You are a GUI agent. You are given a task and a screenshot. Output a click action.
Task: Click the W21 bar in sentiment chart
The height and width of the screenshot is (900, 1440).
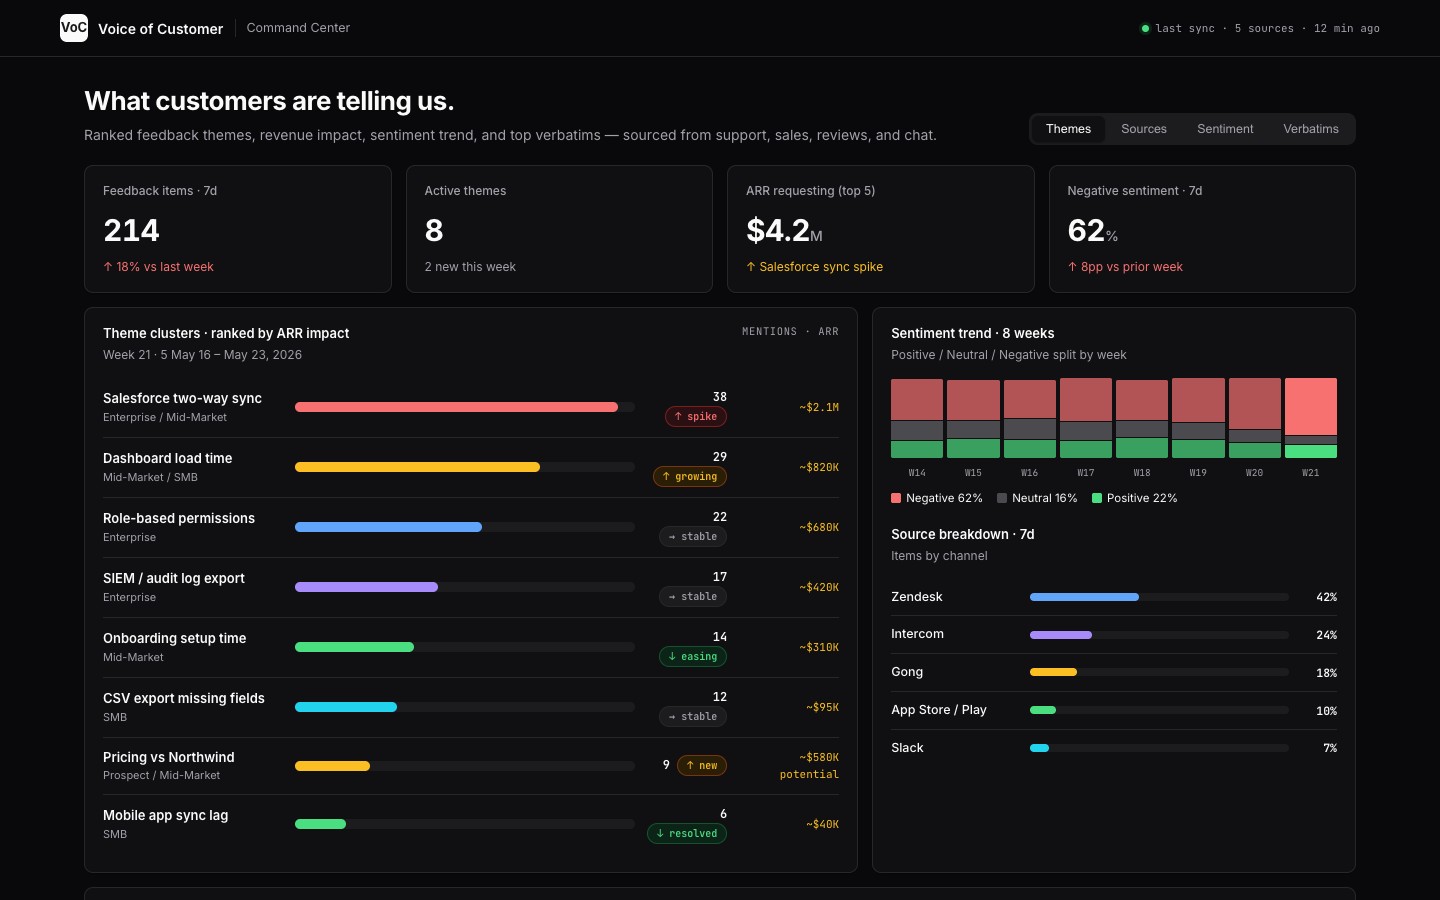[x=1310, y=418]
